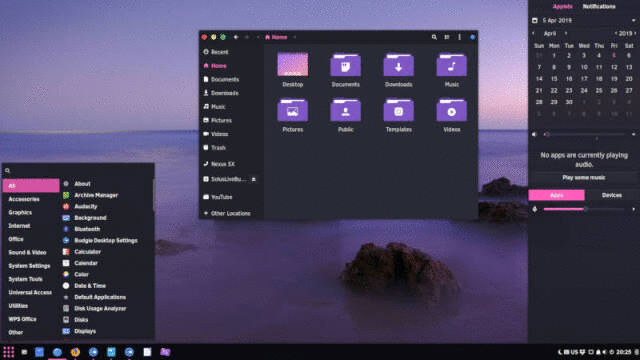This screenshot has height=360, width=640.
Task: Launch Firefox from the taskbar
Action: pyautogui.click(x=75, y=352)
